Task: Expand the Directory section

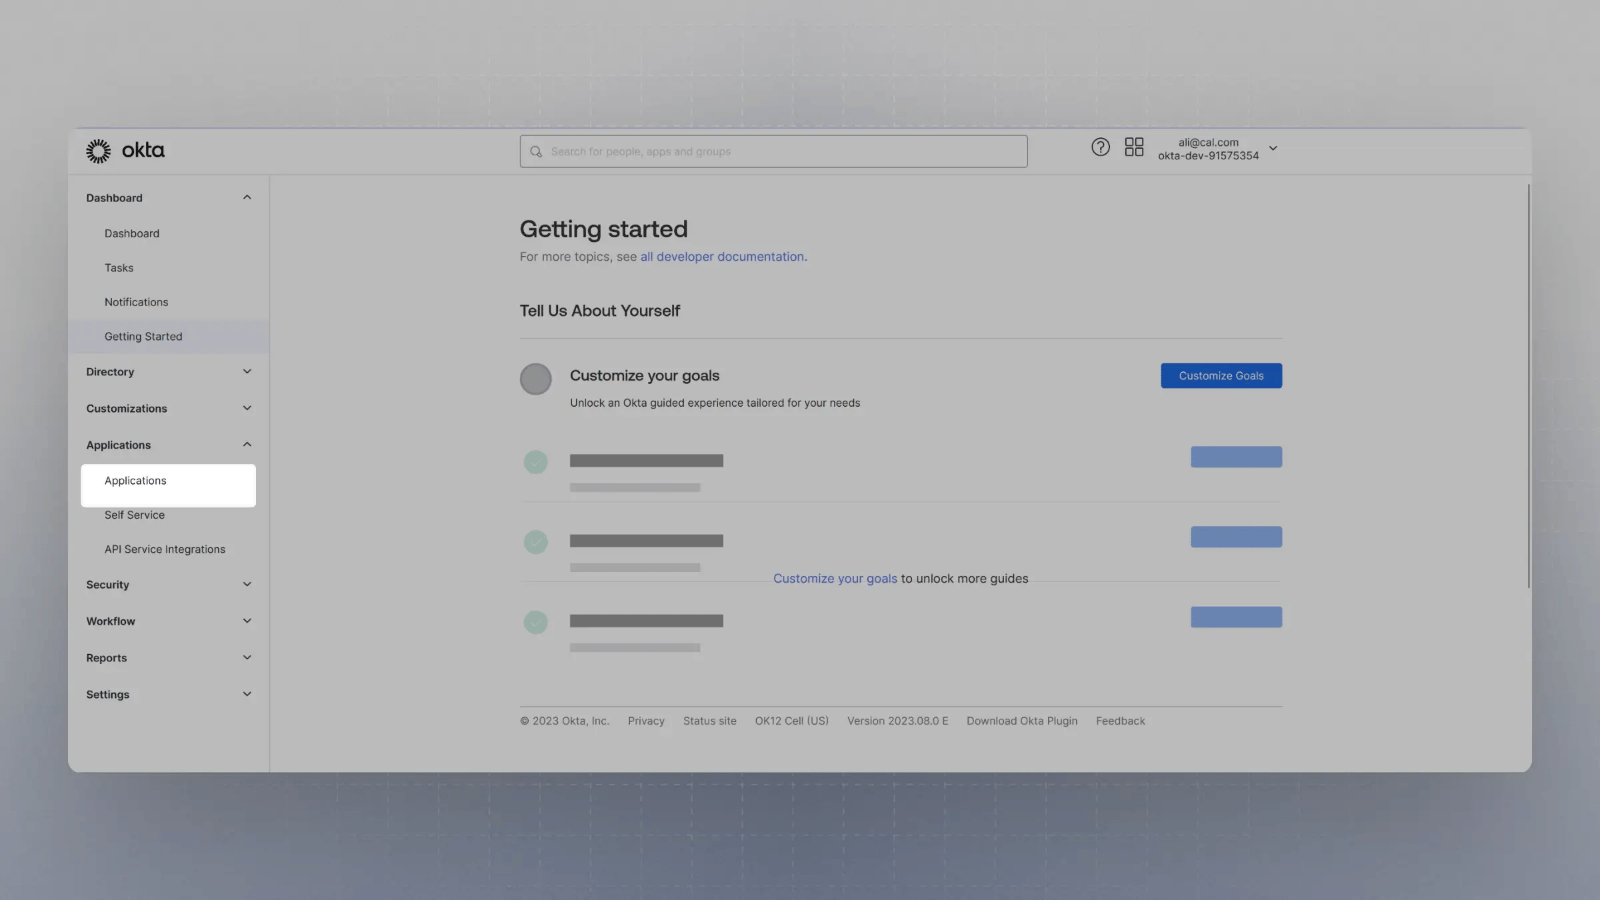Action: (168, 372)
